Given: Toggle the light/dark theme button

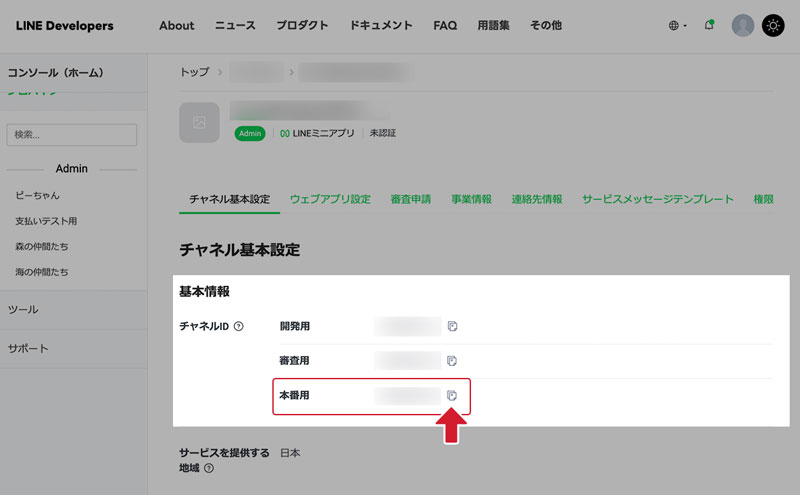Looking at the screenshot, I should 773,26.
